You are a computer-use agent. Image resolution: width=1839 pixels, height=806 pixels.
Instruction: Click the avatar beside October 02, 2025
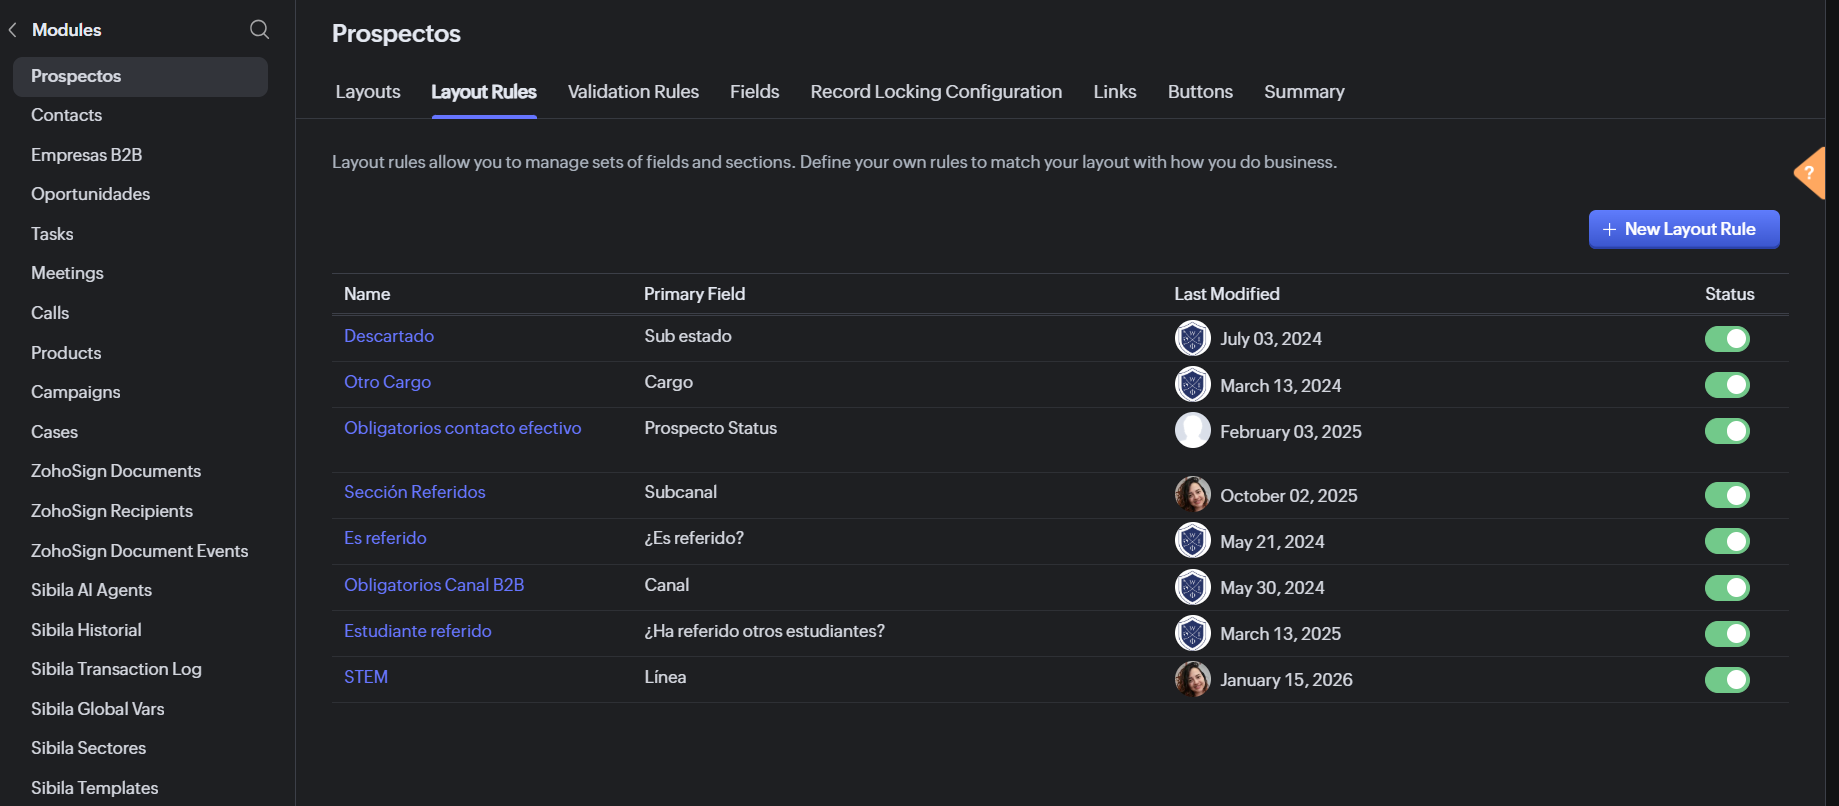coord(1192,495)
